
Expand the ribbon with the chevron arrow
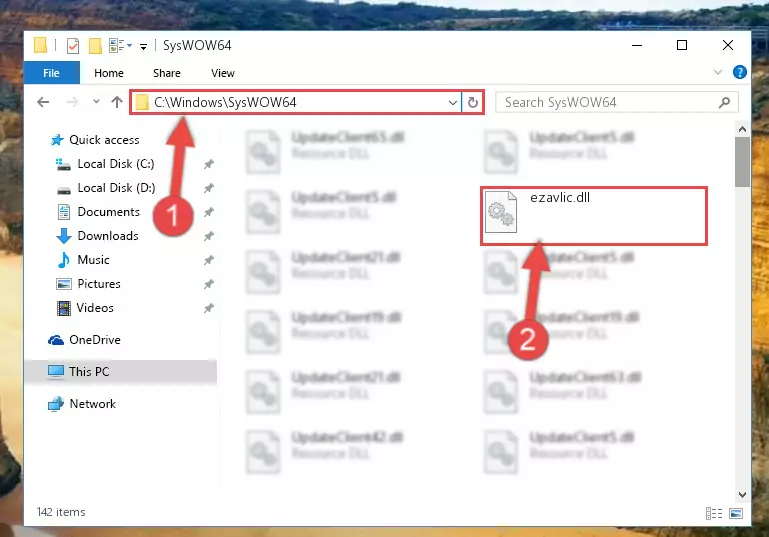point(718,72)
